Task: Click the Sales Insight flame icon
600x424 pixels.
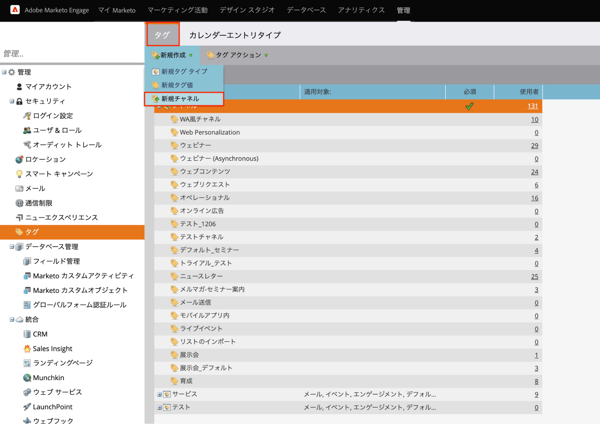Action: [27, 349]
